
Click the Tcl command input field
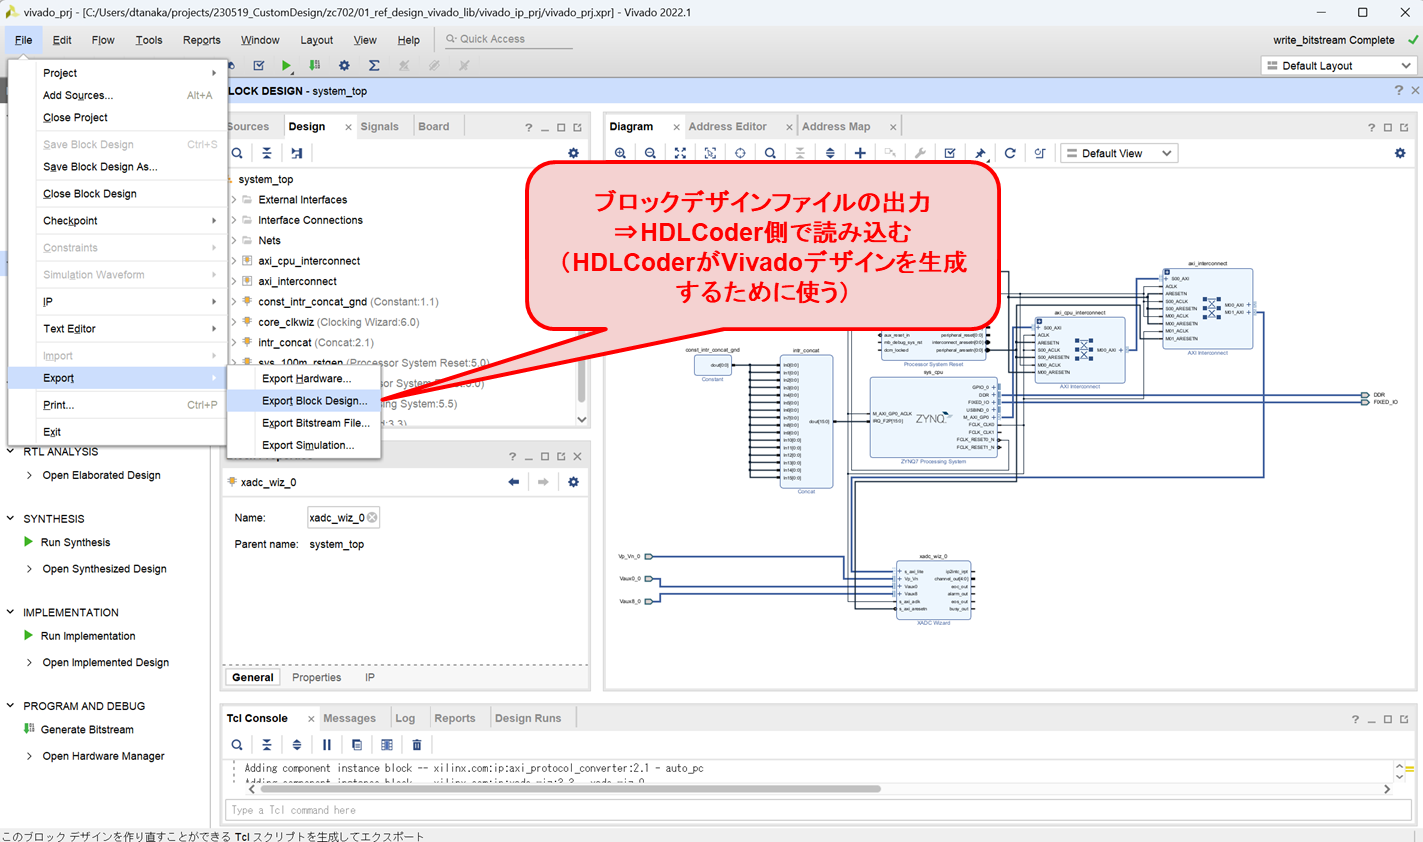(818, 810)
